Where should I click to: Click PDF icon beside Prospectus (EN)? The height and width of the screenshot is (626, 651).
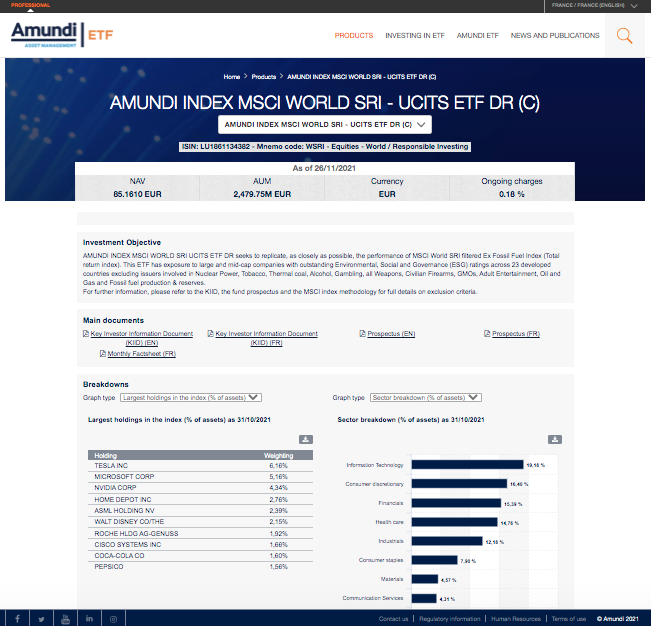362,333
